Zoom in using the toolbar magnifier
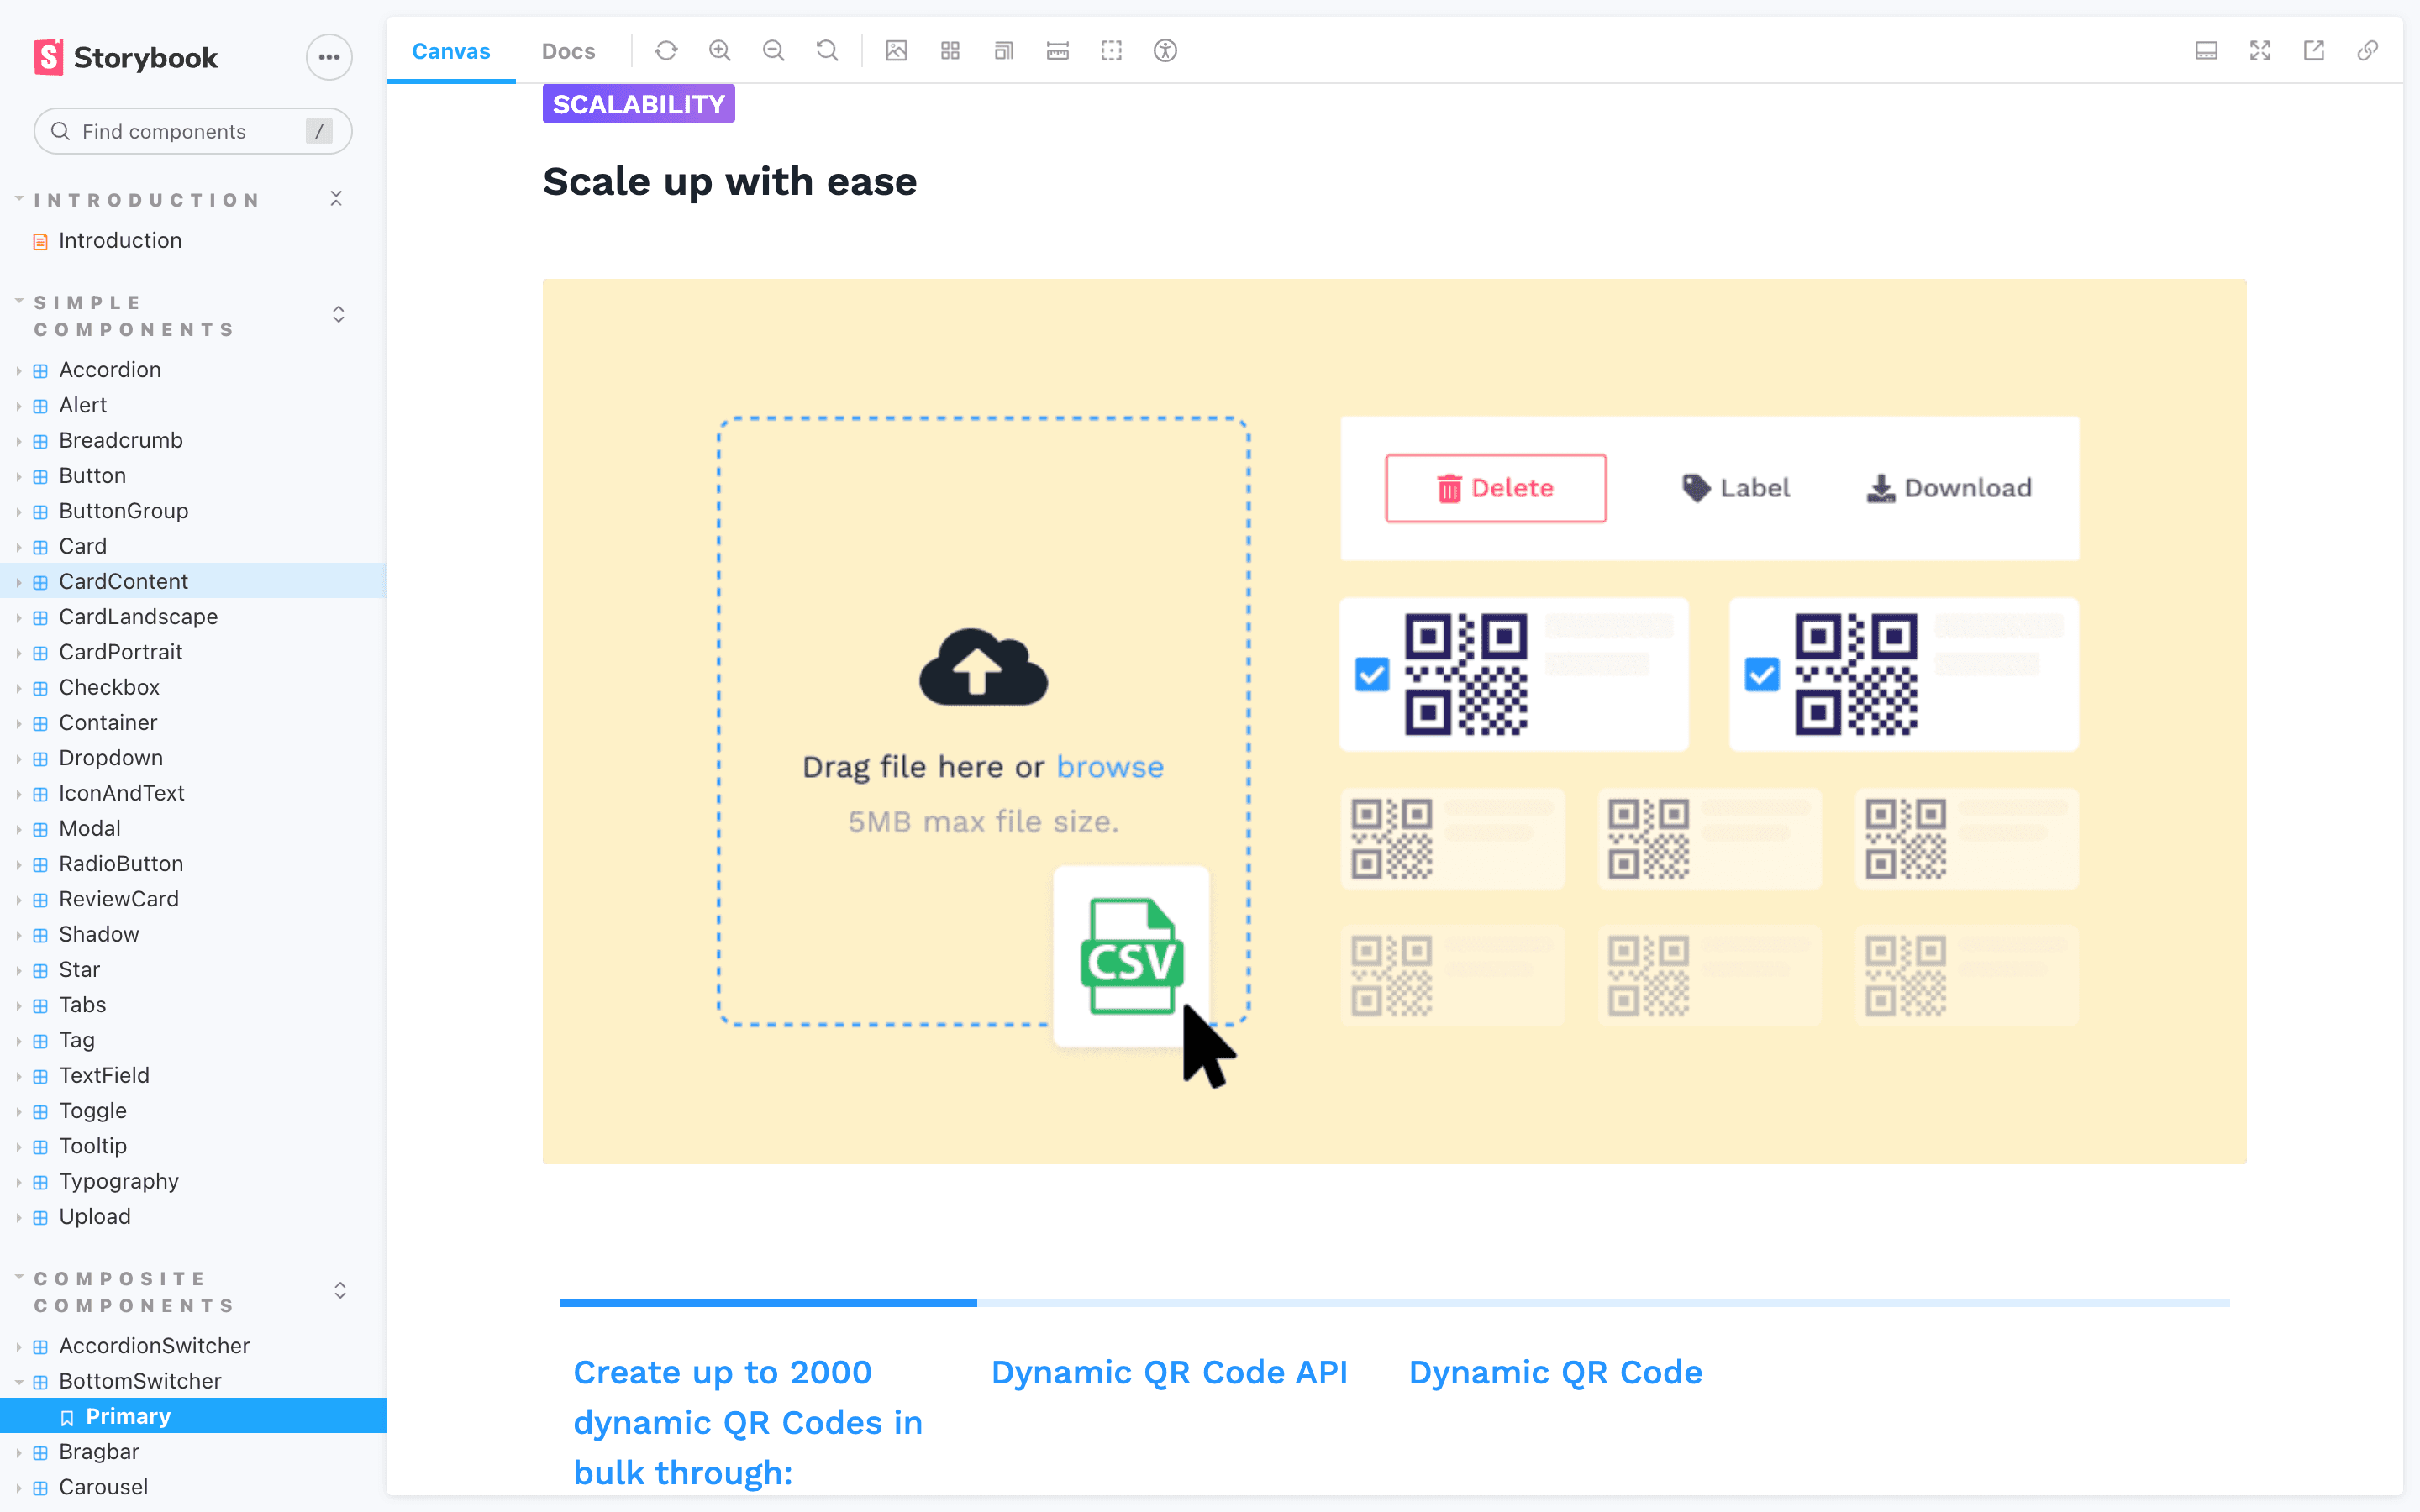The image size is (2420, 1512). 720,51
